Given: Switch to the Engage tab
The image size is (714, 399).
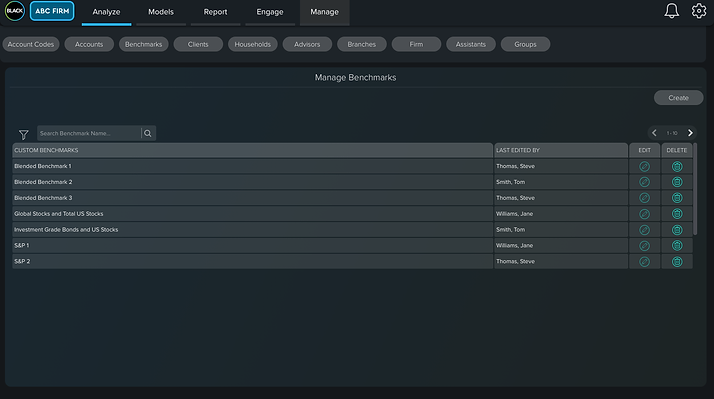Looking at the screenshot, I should pos(270,12).
